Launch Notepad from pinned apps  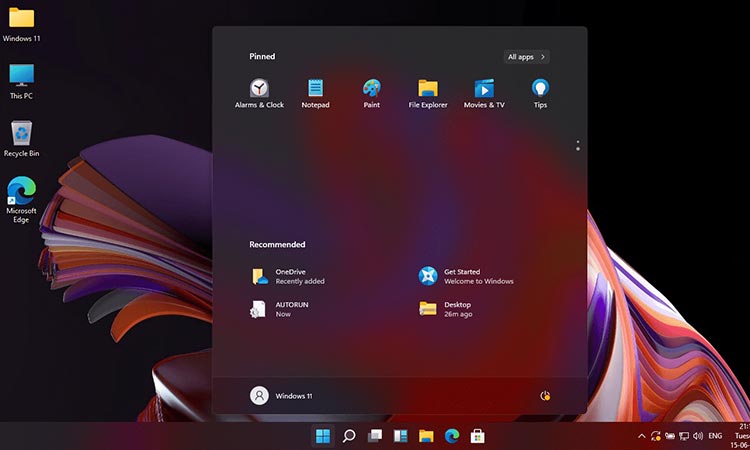(315, 94)
